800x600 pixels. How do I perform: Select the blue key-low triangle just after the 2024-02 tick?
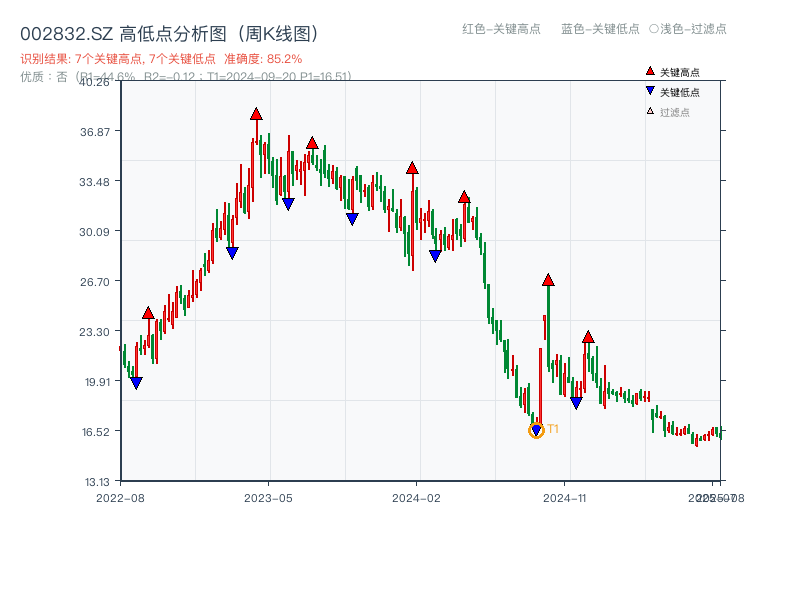pos(435,256)
